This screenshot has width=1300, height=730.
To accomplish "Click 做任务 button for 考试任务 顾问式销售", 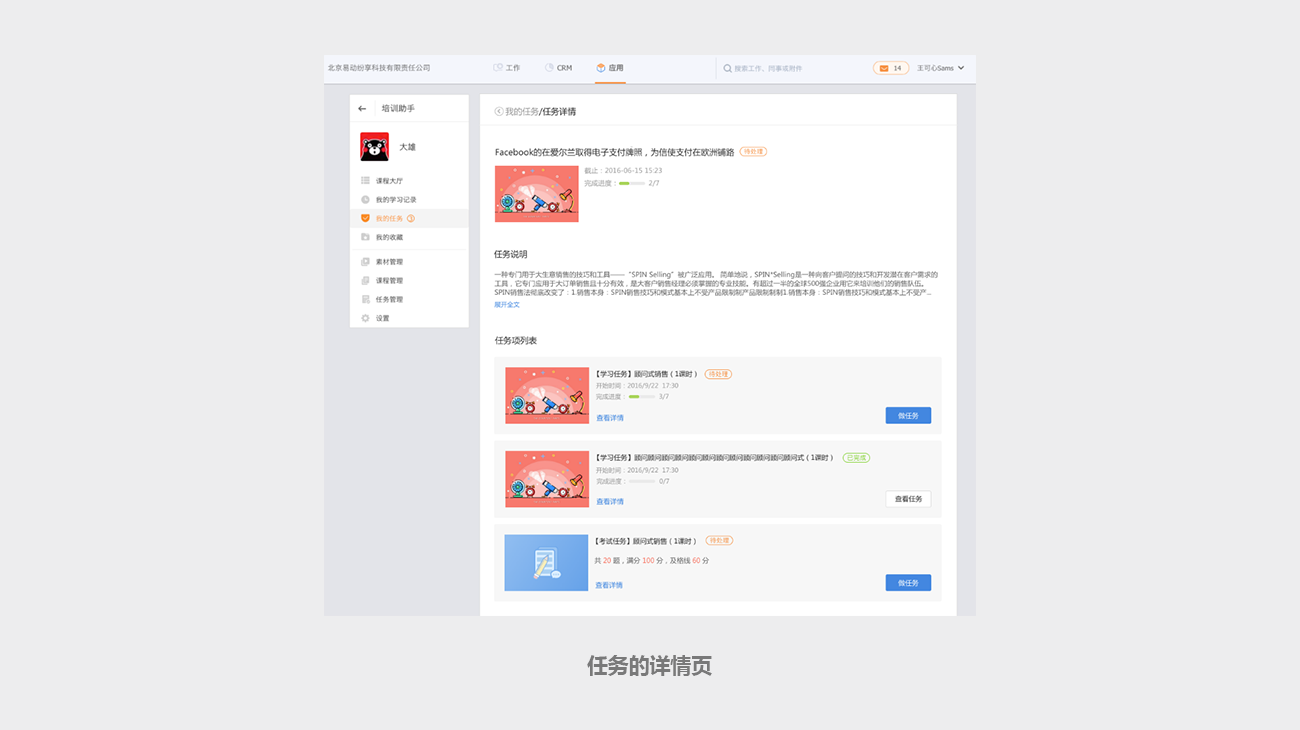I will [x=908, y=582].
